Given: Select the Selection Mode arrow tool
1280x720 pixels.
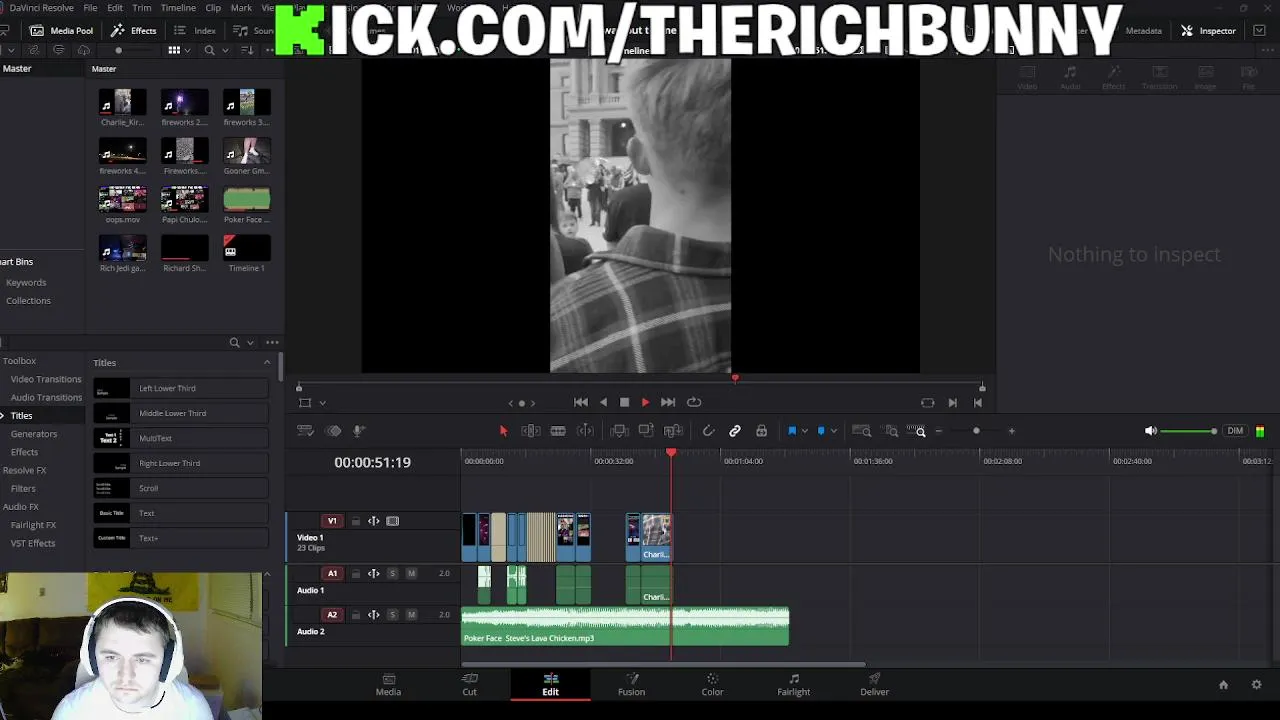Looking at the screenshot, I should pos(503,431).
